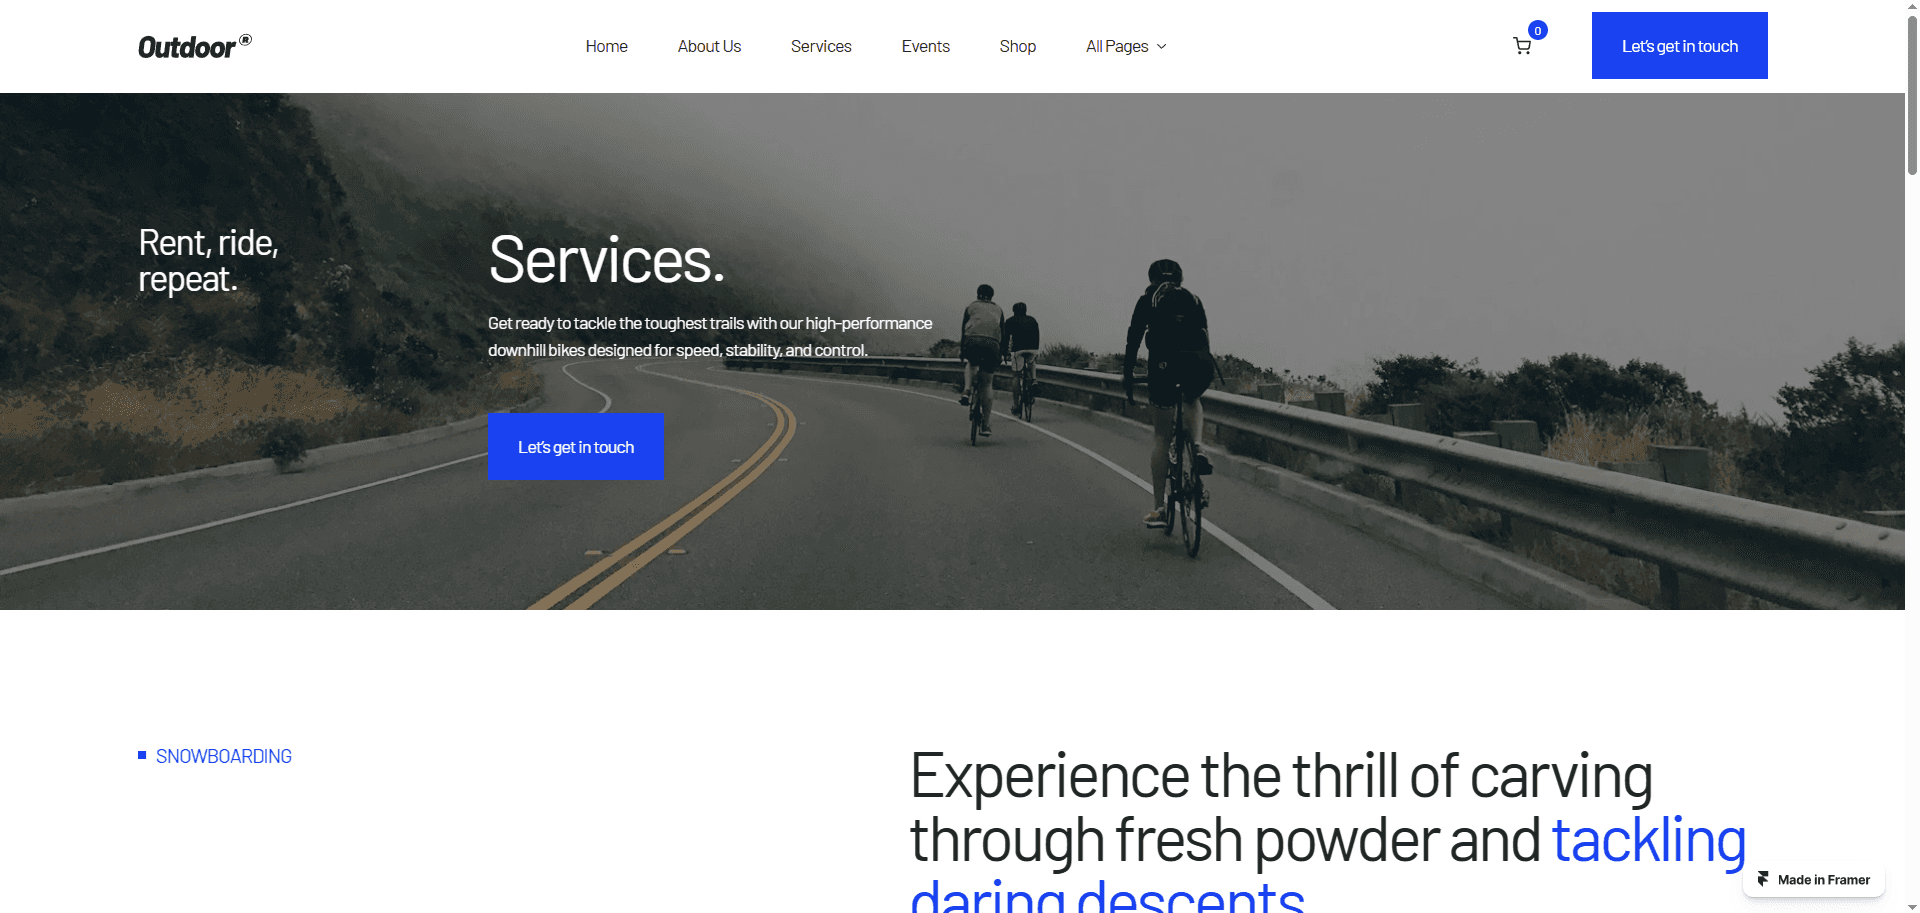Click the SNOWBOARDING category label
Screen dimensions: 1920x913
[224, 756]
